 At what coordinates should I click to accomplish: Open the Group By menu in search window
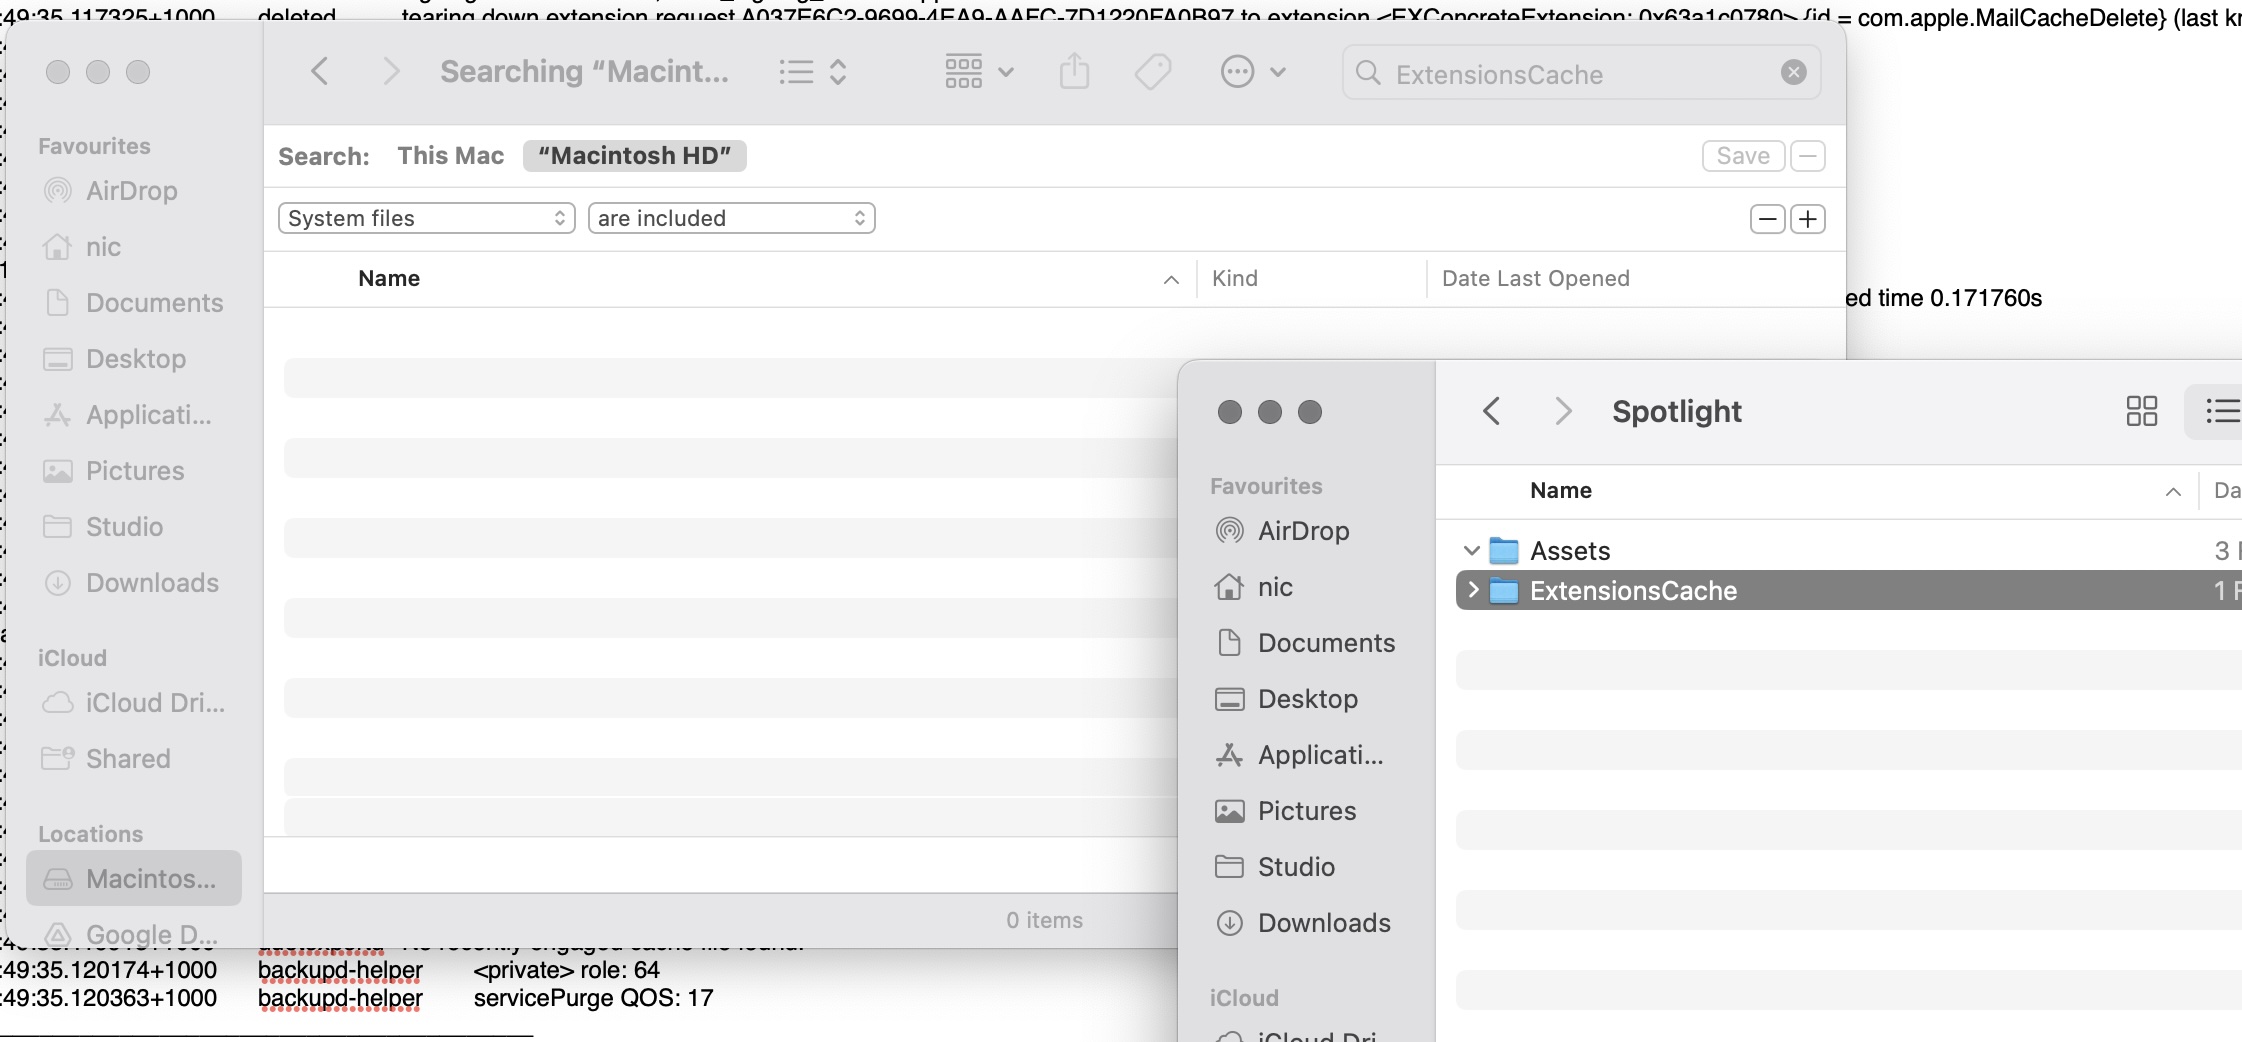[x=979, y=72]
